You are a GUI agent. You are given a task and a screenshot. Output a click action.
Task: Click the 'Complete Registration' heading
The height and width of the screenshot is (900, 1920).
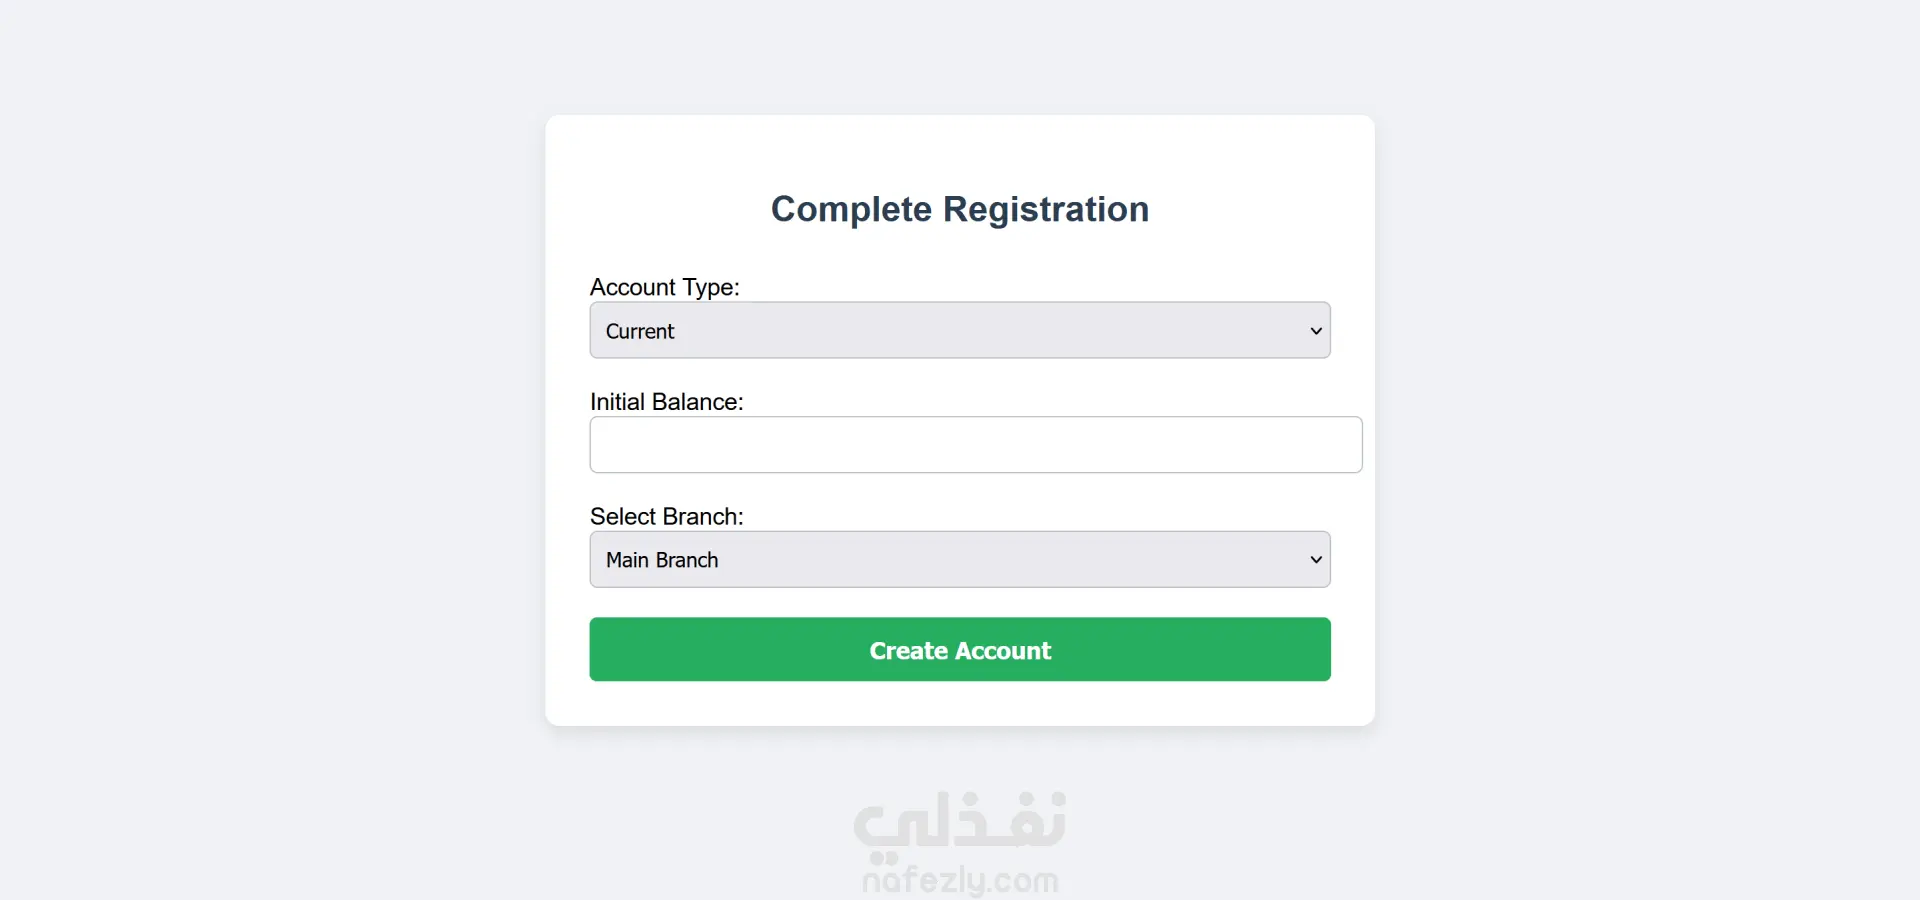click(x=960, y=210)
